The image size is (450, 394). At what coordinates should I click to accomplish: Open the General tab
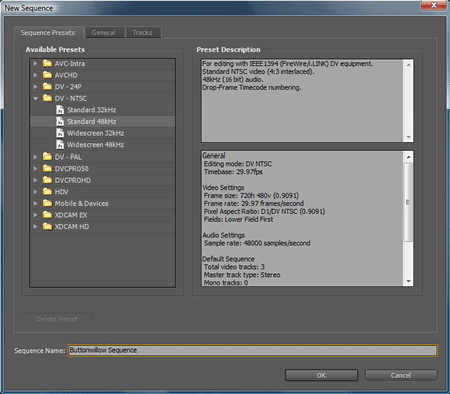[104, 33]
